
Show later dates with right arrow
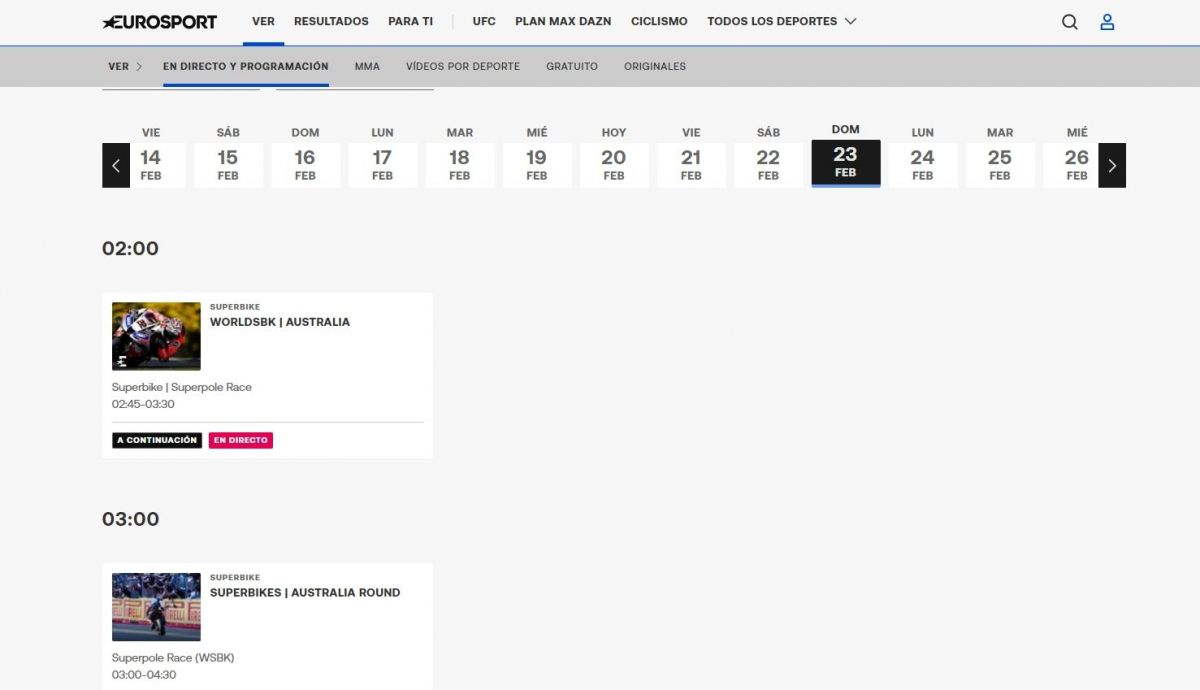pyautogui.click(x=1112, y=166)
